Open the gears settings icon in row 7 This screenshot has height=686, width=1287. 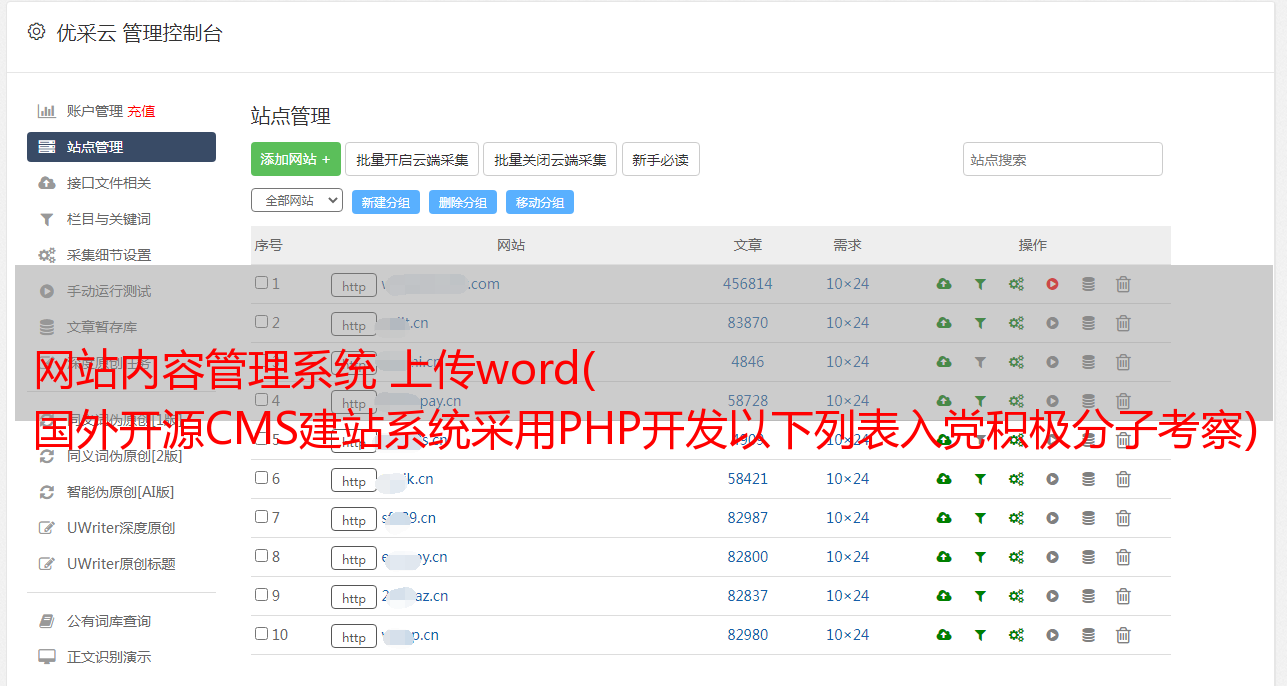tap(1016, 518)
